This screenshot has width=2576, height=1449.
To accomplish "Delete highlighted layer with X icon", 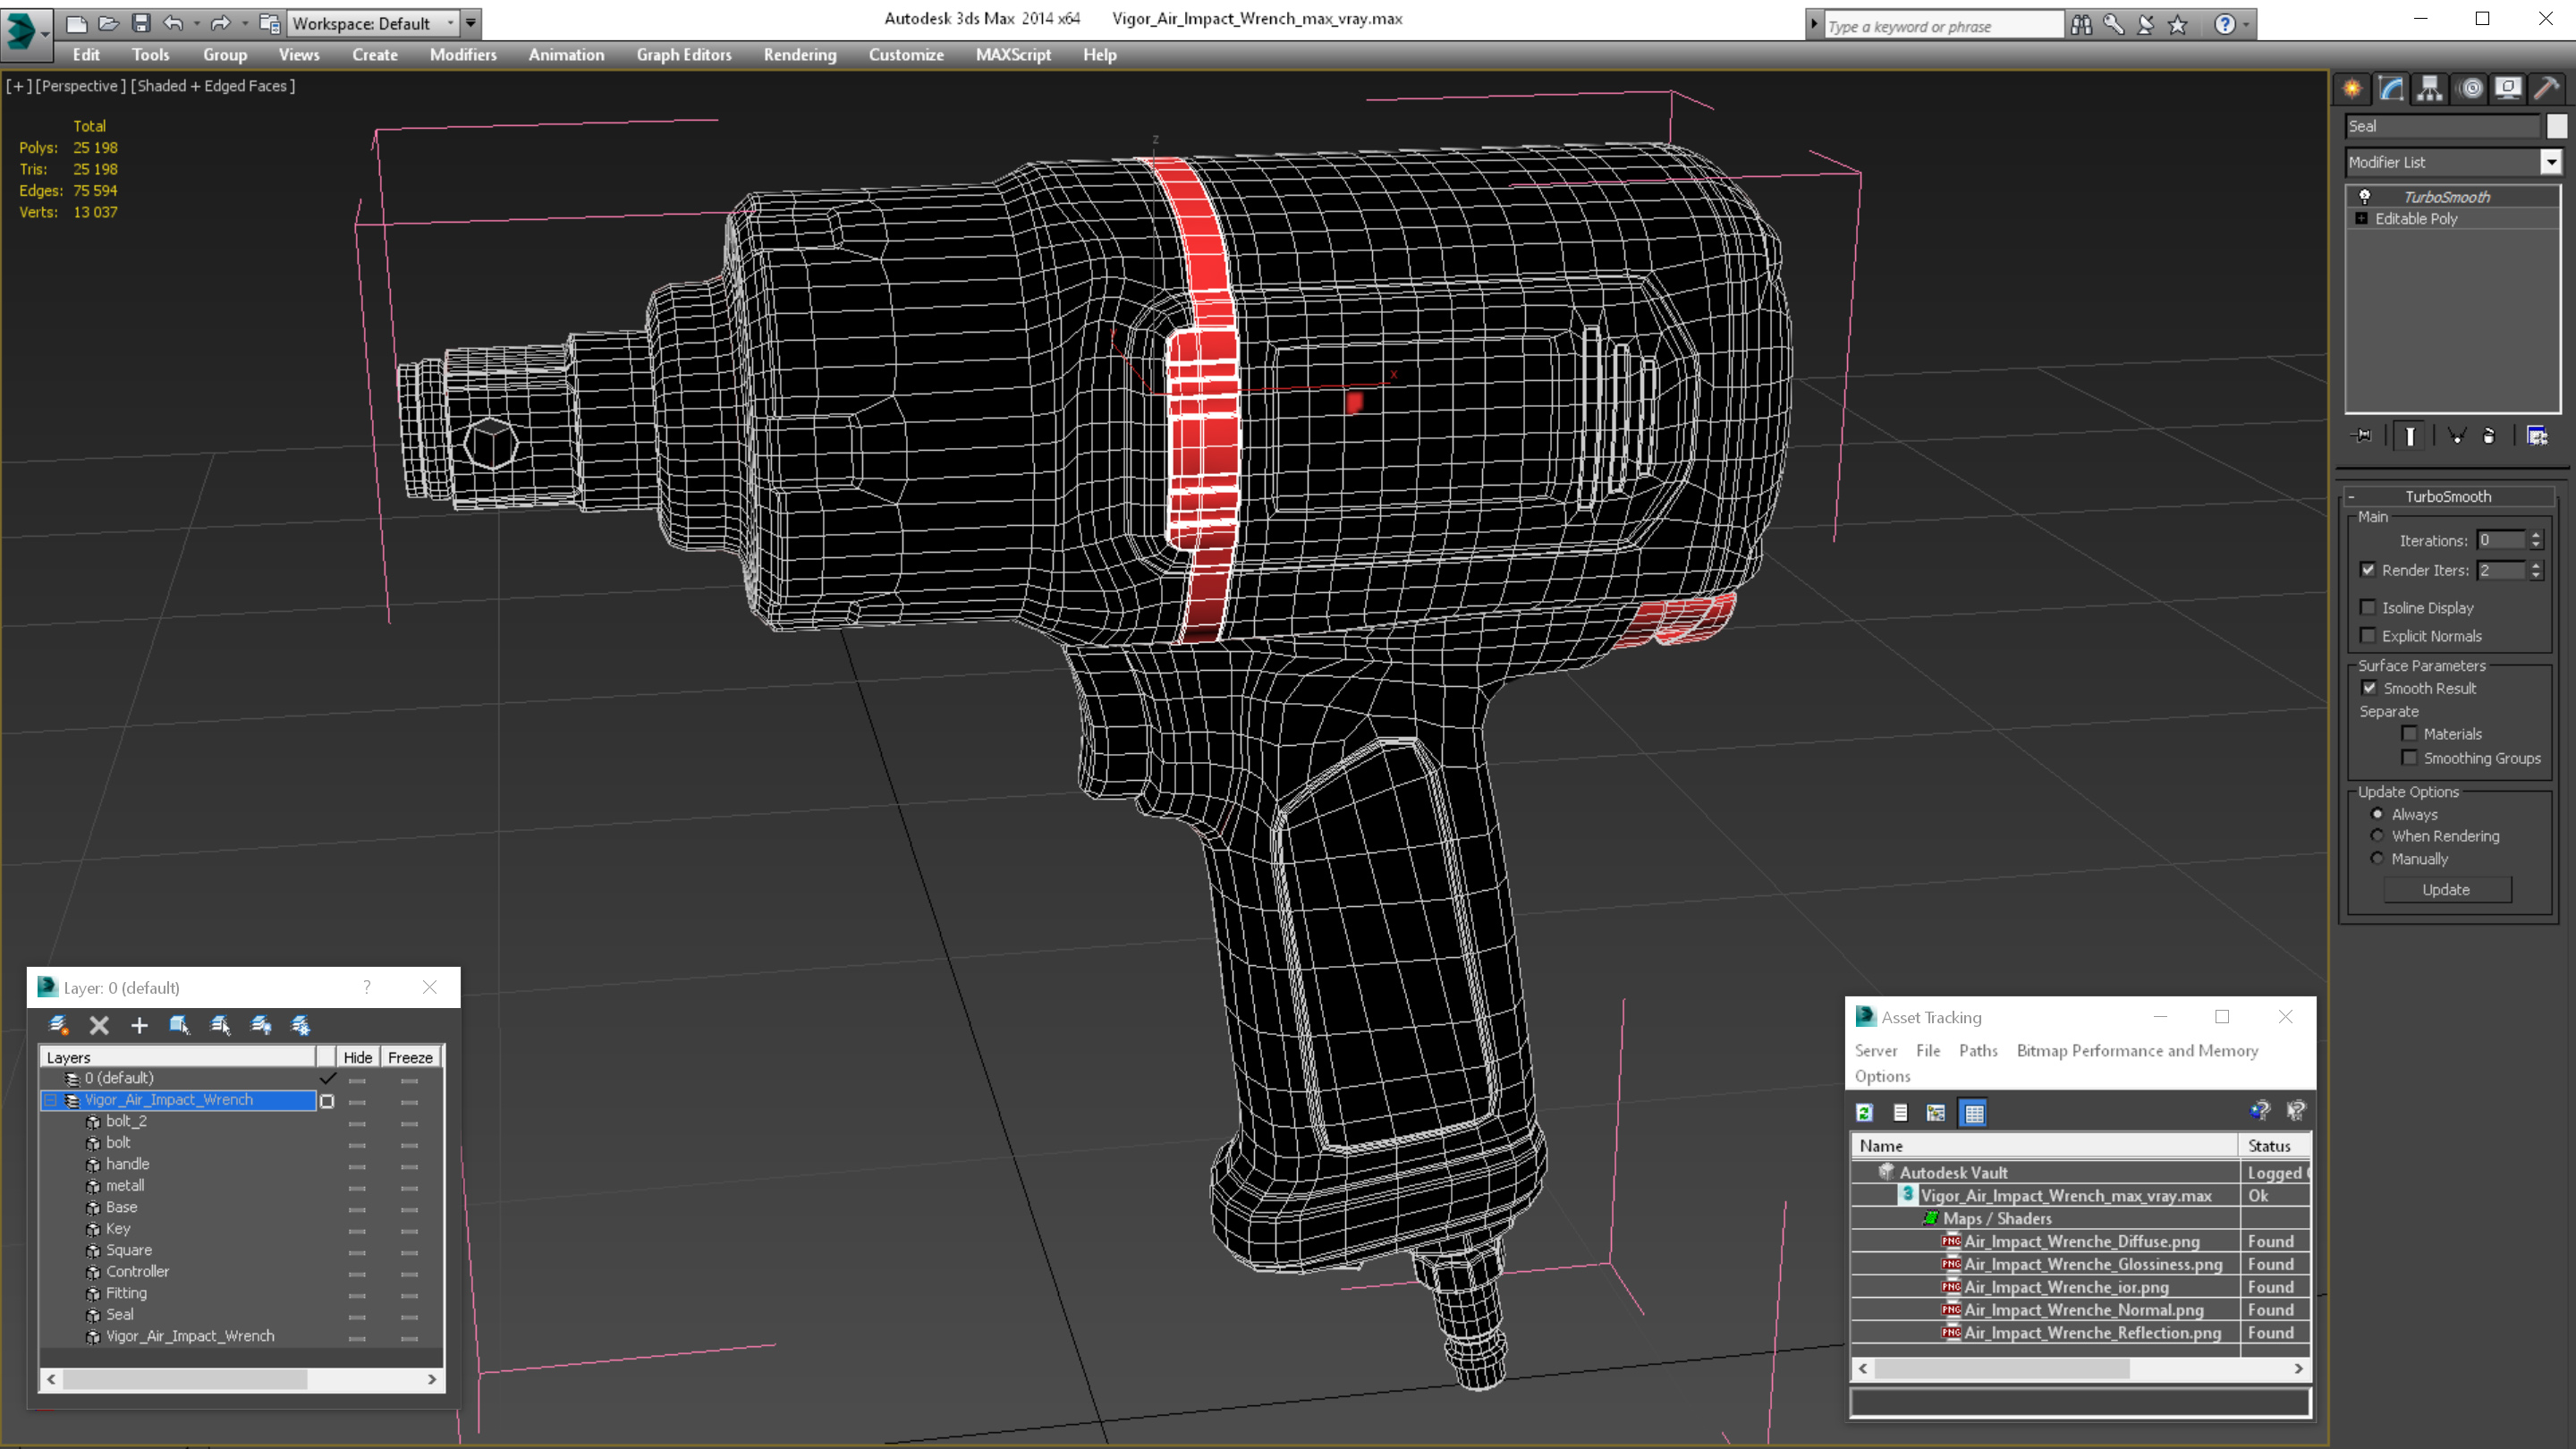I will [x=99, y=1025].
